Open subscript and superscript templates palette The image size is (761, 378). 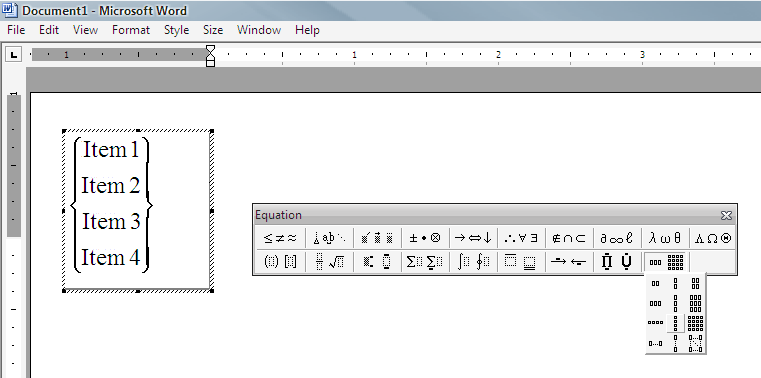pos(377,262)
